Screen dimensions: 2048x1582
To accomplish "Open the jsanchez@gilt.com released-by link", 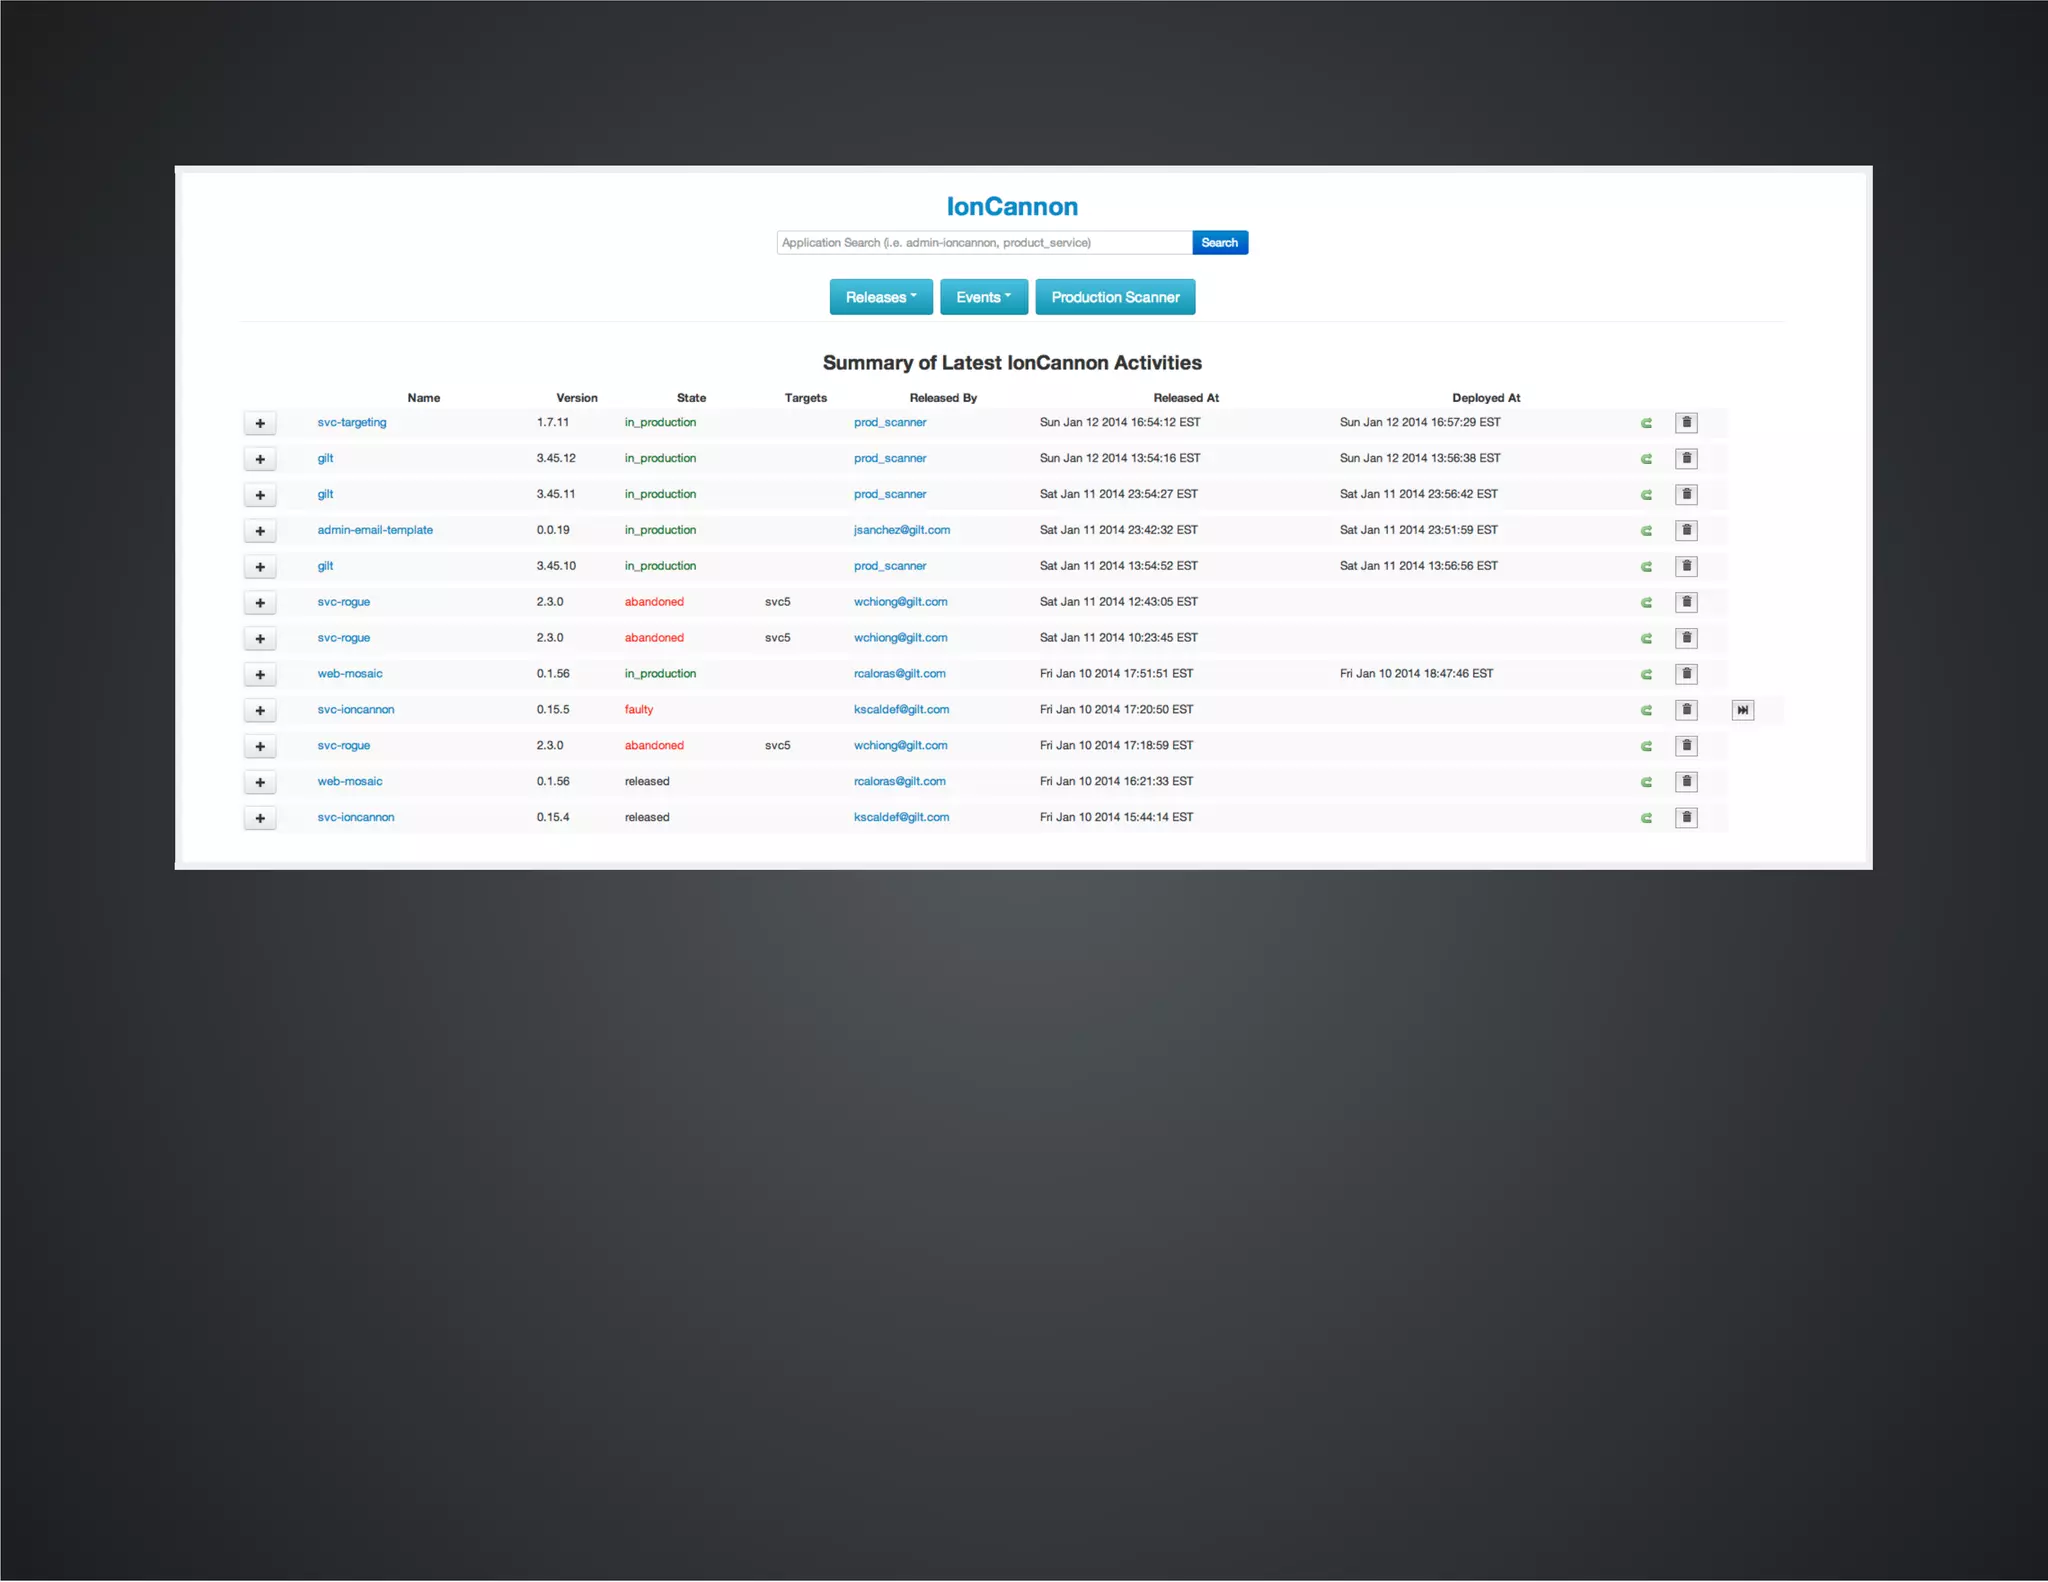I will click(901, 530).
